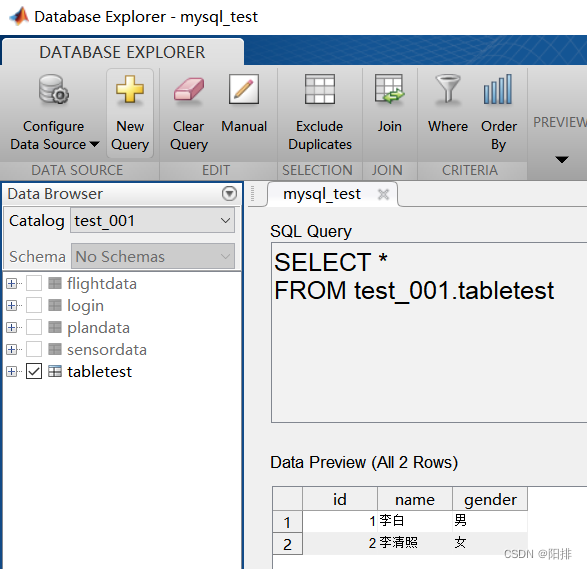Image resolution: width=587 pixels, height=569 pixels.
Task: Click the login table icon
Action: tap(55, 305)
